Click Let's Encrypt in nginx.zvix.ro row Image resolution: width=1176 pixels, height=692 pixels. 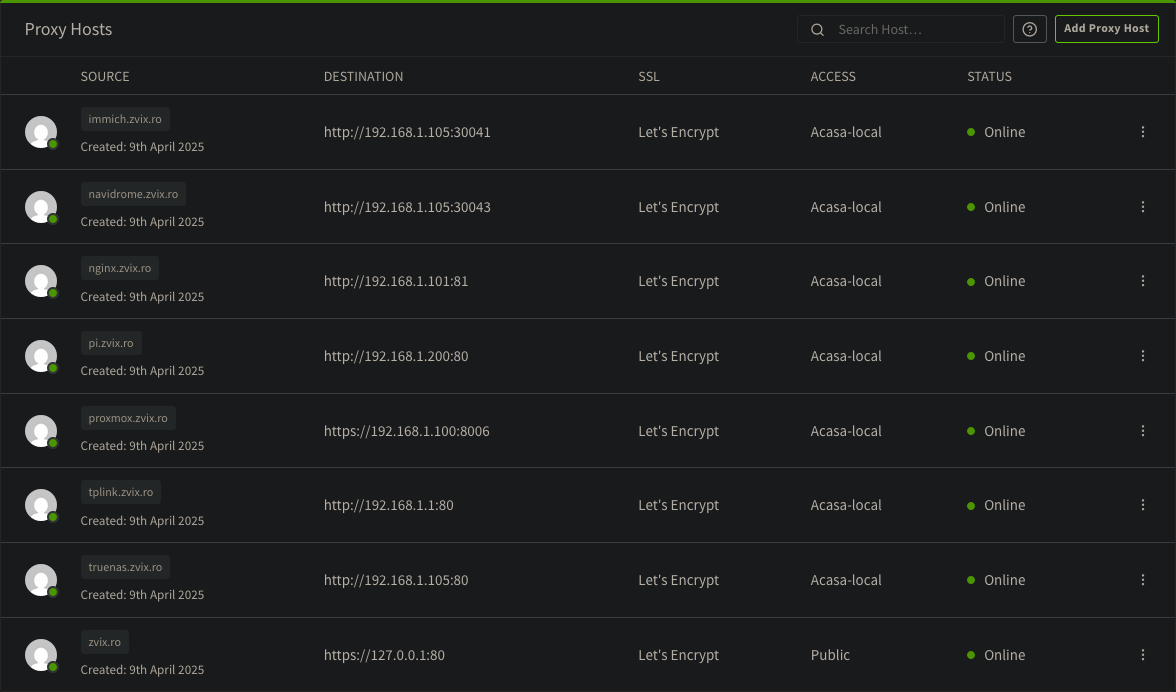coord(679,281)
